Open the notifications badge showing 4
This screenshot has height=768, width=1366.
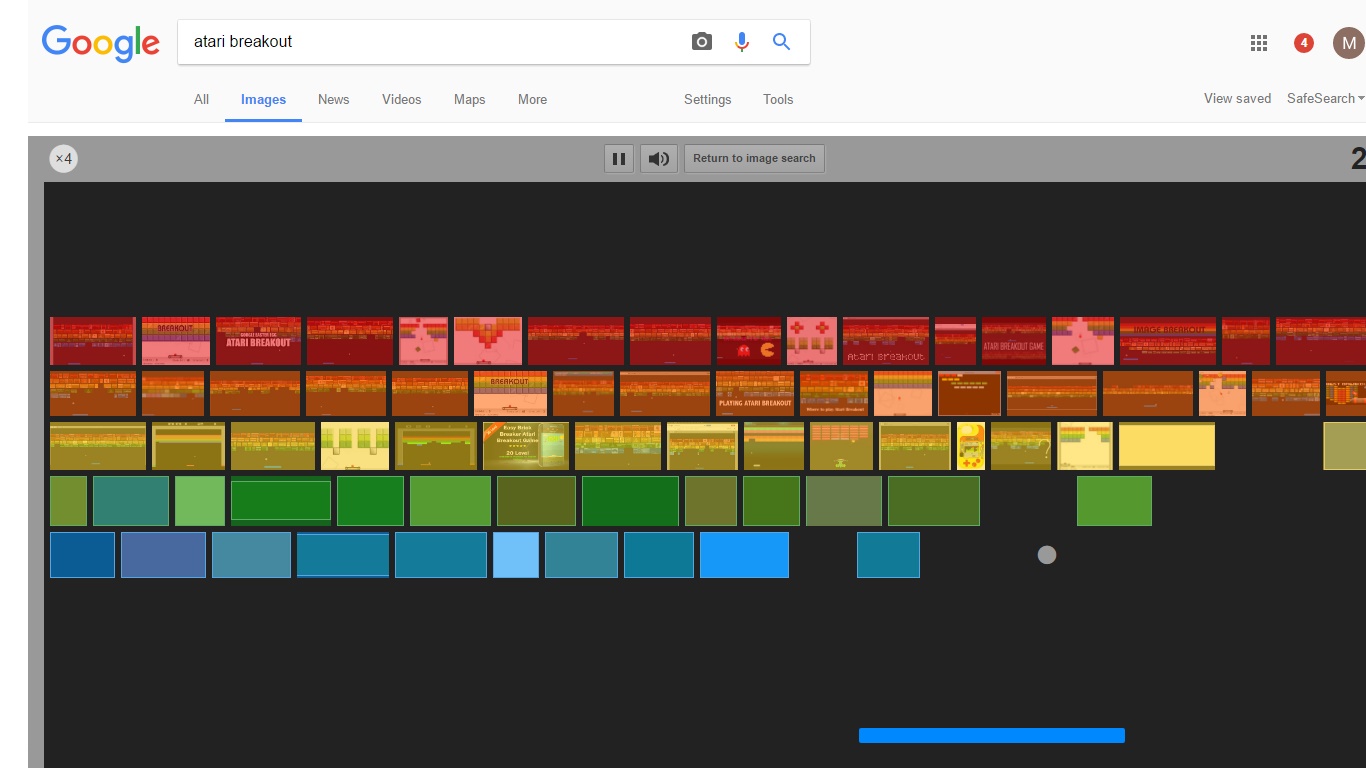click(1304, 43)
